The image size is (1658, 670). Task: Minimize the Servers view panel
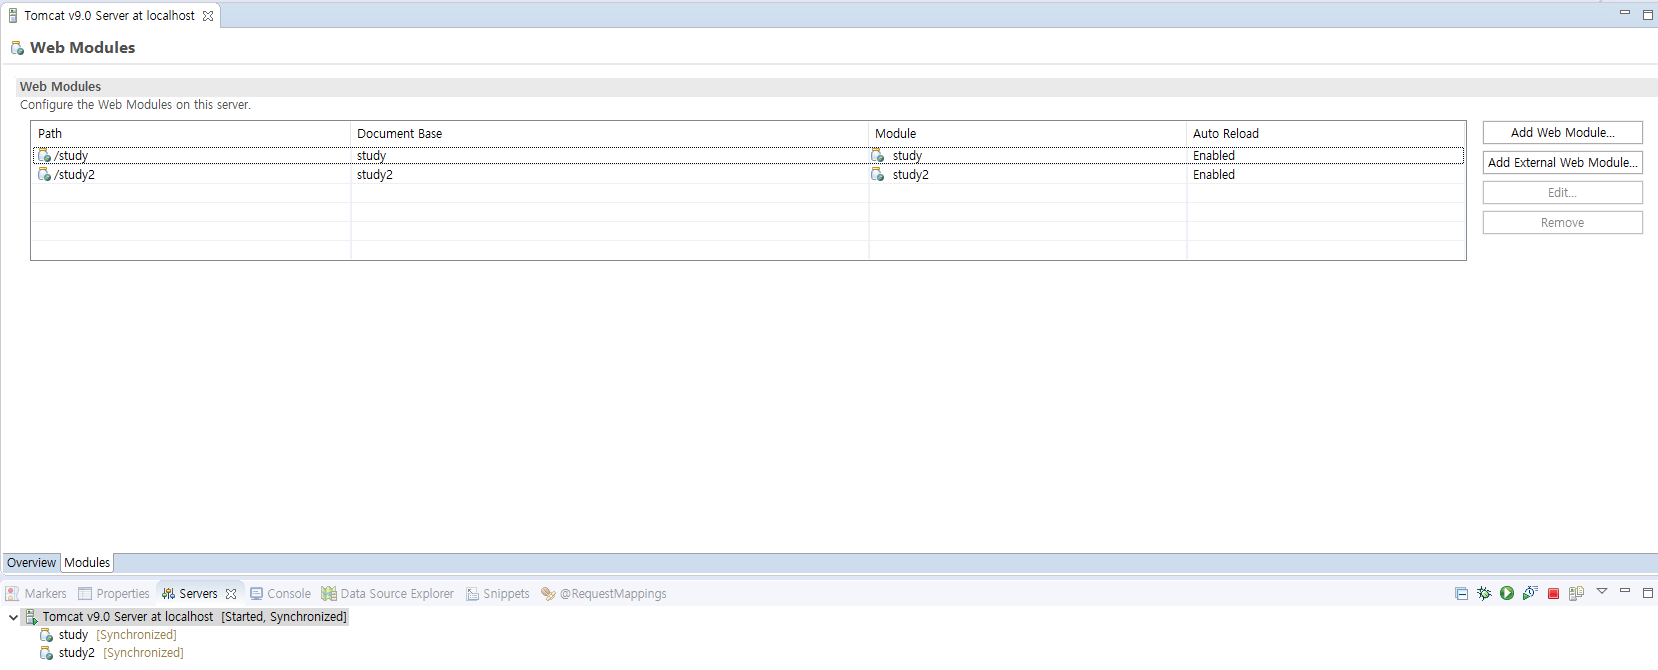(x=1625, y=591)
